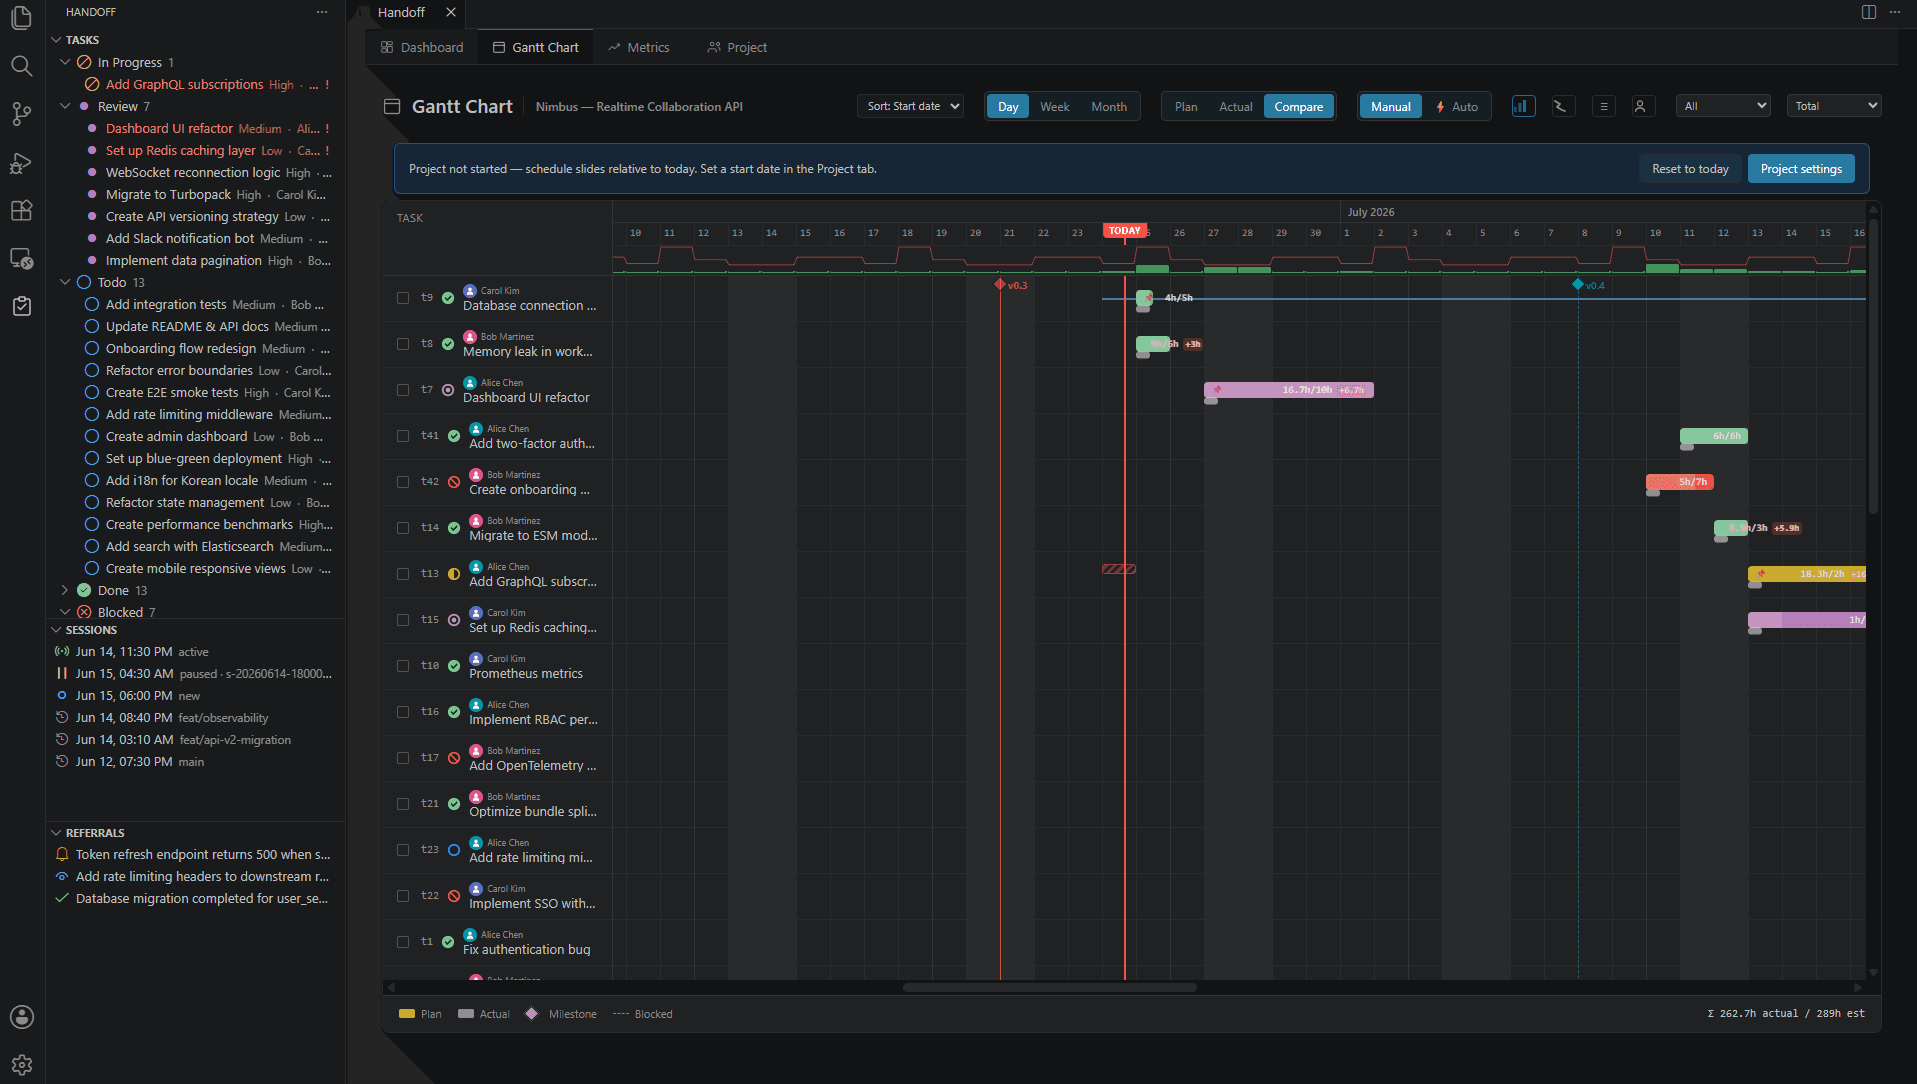Tick the checkbox for task t1

(x=403, y=942)
